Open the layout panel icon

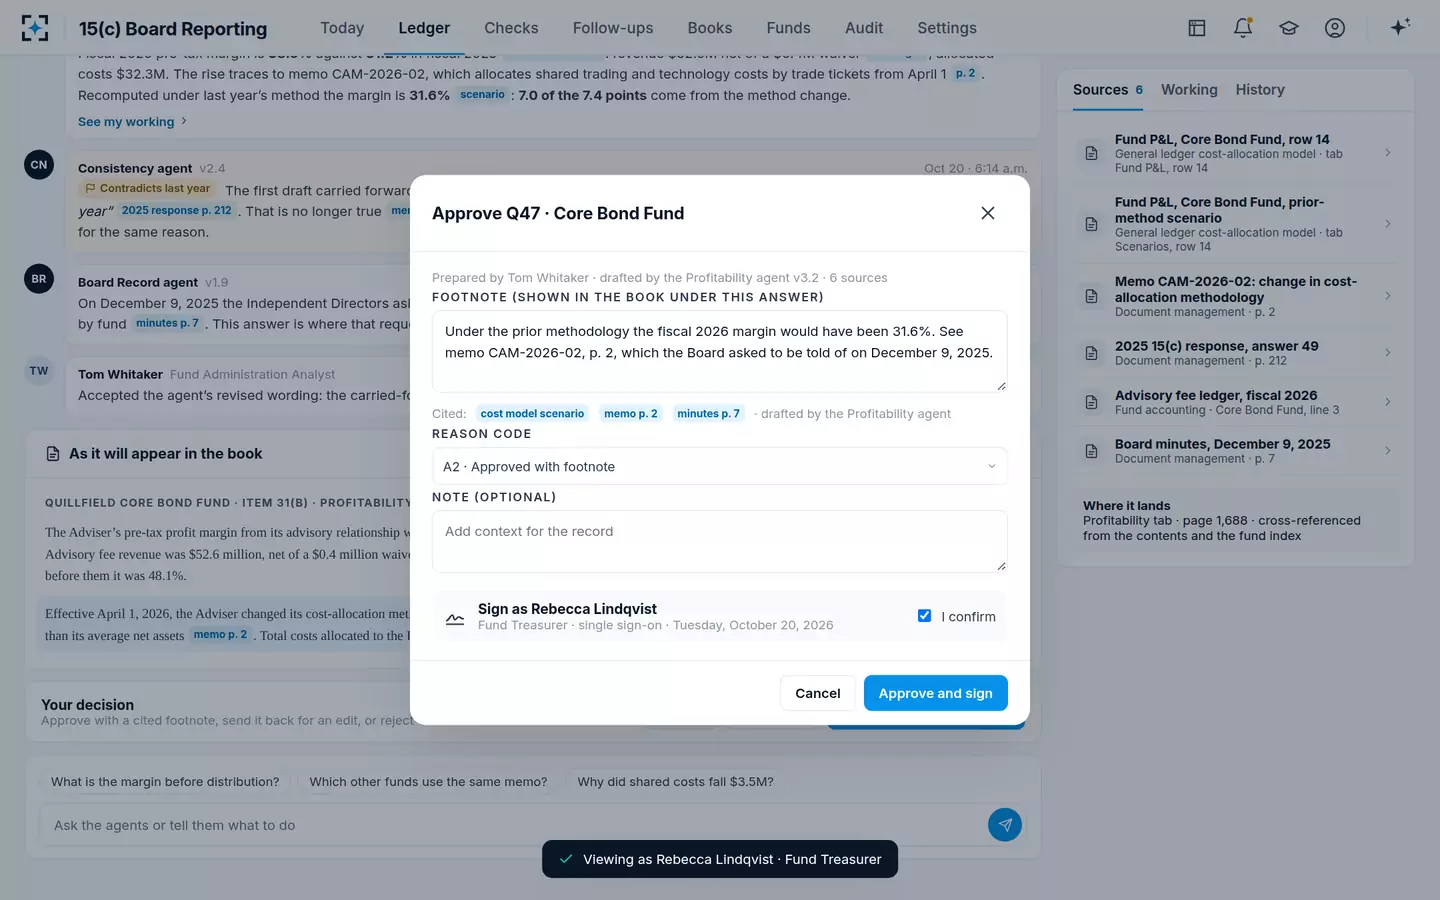point(1197,28)
